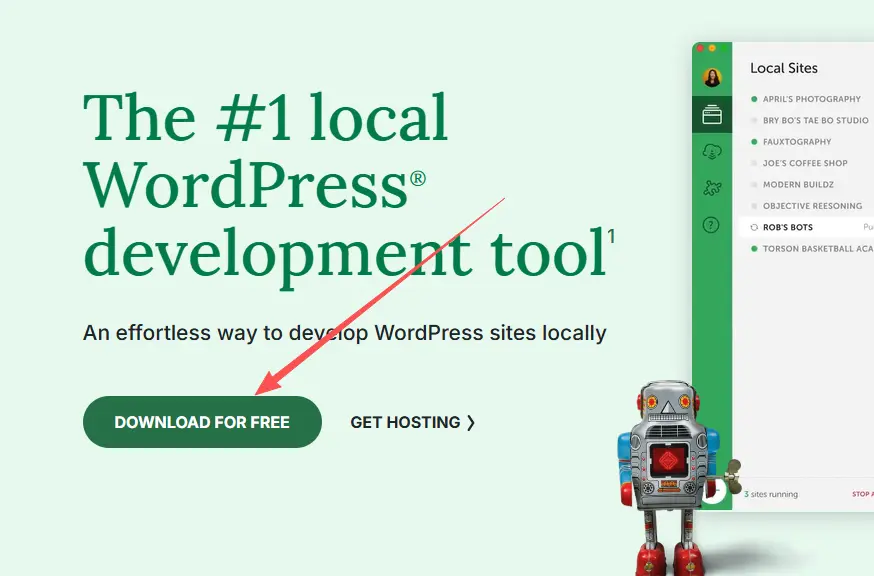
Task: Click the 'An effortless way' subtitle text
Action: point(344,333)
